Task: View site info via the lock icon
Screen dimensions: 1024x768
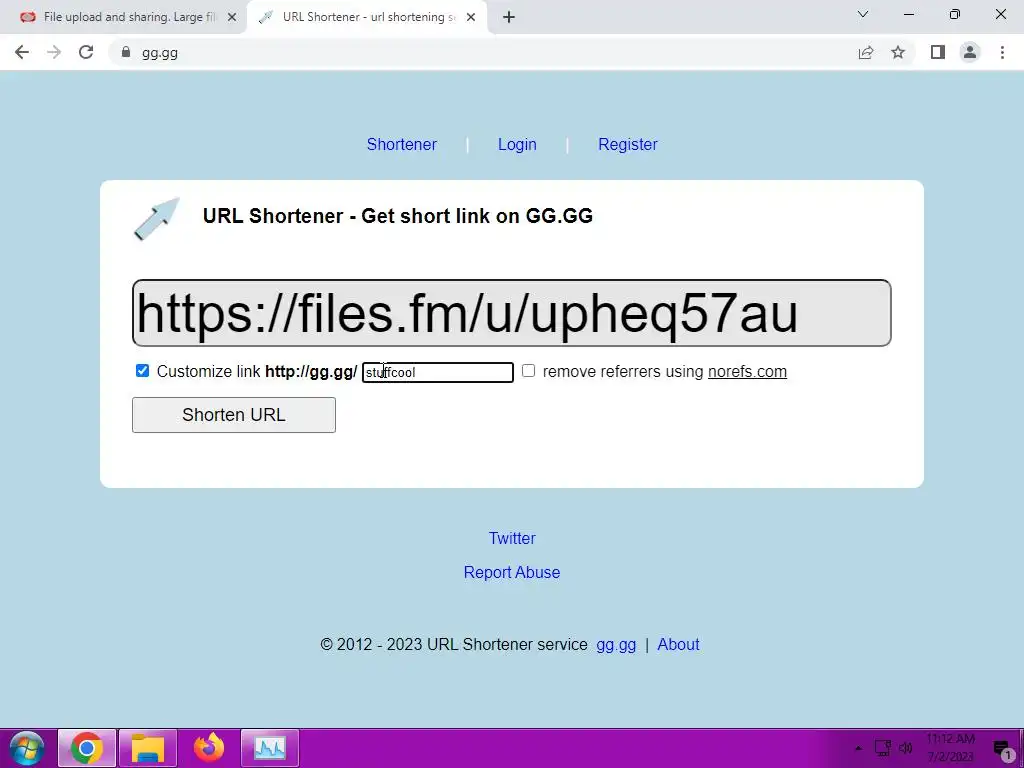Action: (125, 52)
